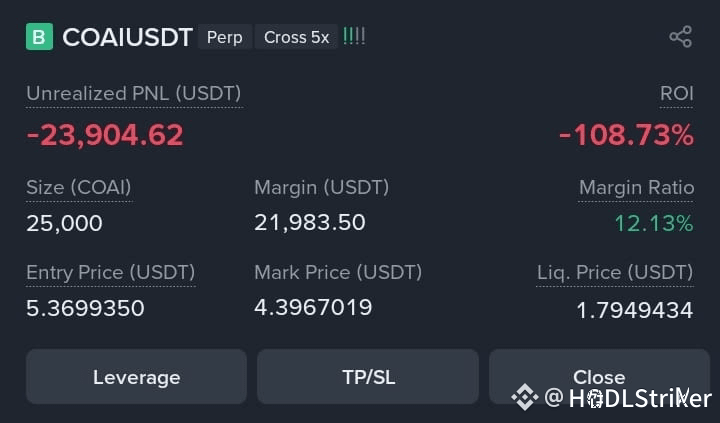Tap the Liq. Price (USDT) label

[x=615, y=272]
